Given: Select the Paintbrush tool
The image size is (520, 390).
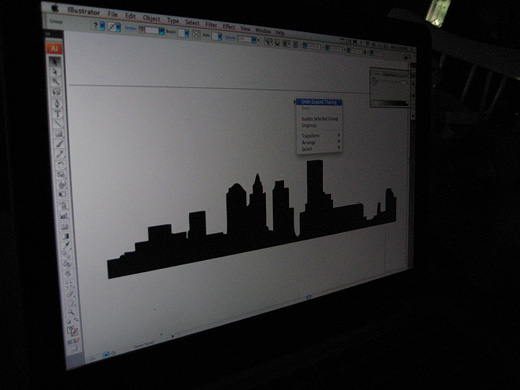Looking at the screenshot, I should point(60,144).
